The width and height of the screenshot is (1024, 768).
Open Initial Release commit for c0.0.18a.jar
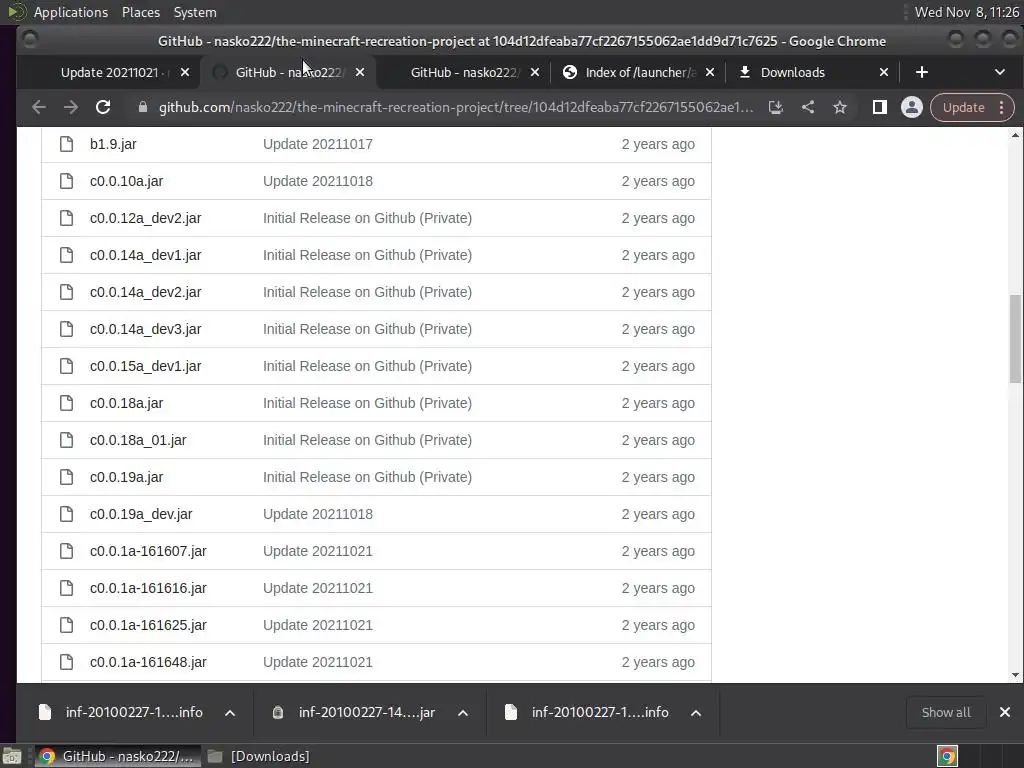click(367, 403)
